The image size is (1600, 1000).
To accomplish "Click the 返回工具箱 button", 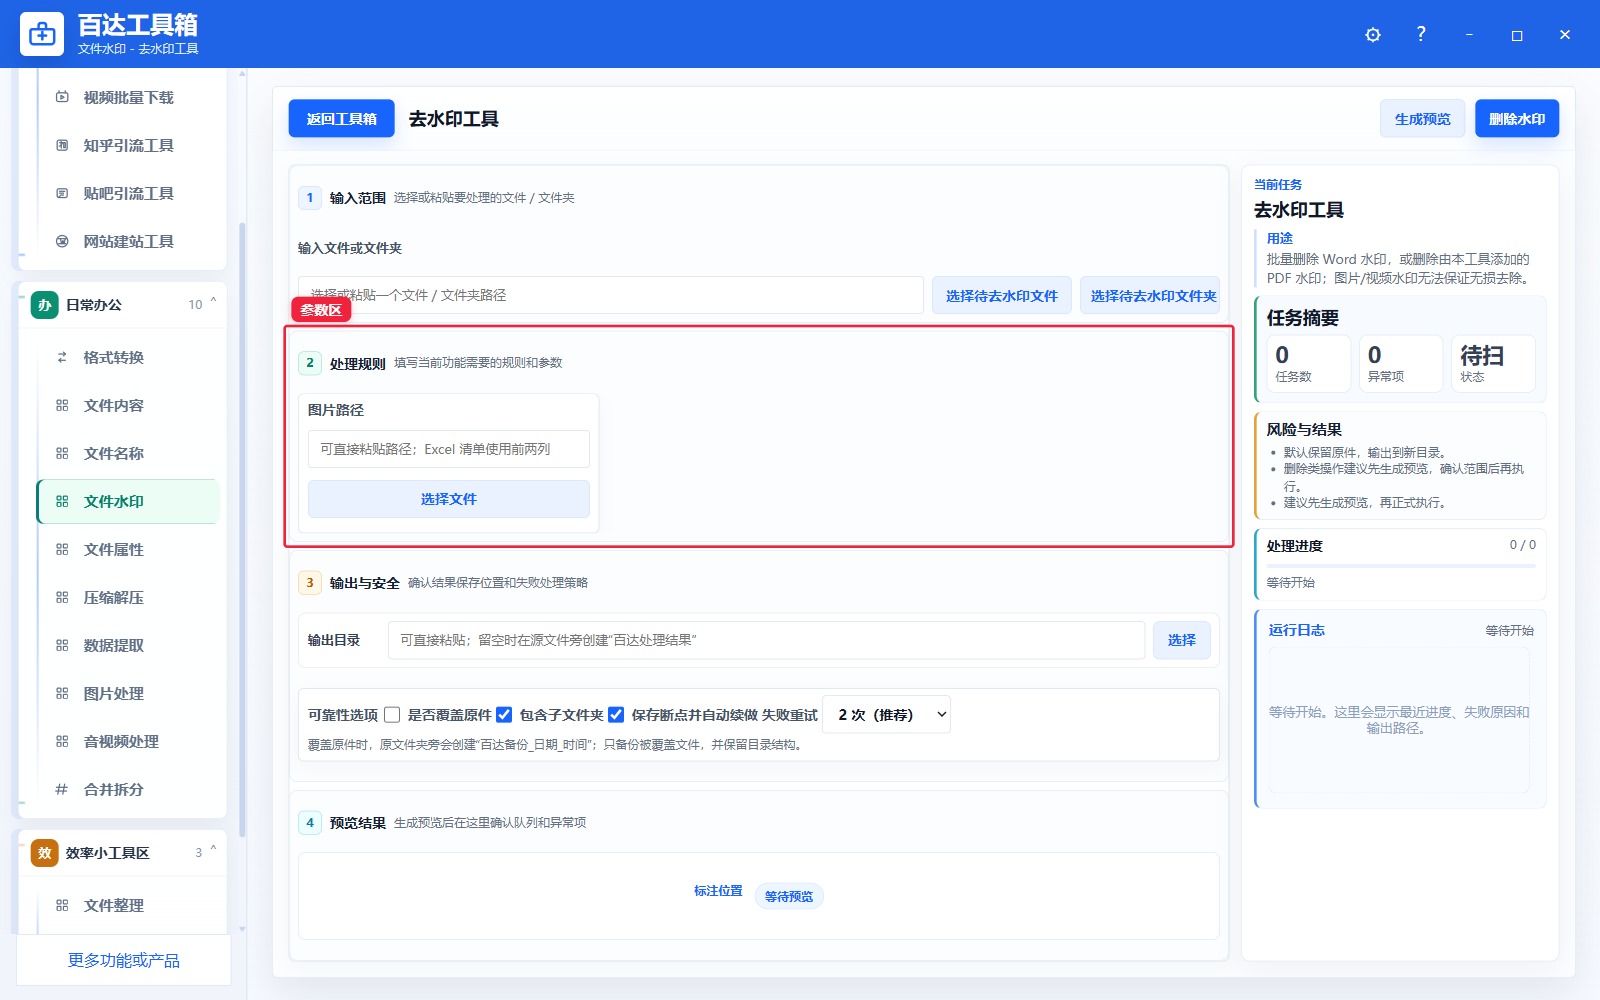I will (x=342, y=119).
